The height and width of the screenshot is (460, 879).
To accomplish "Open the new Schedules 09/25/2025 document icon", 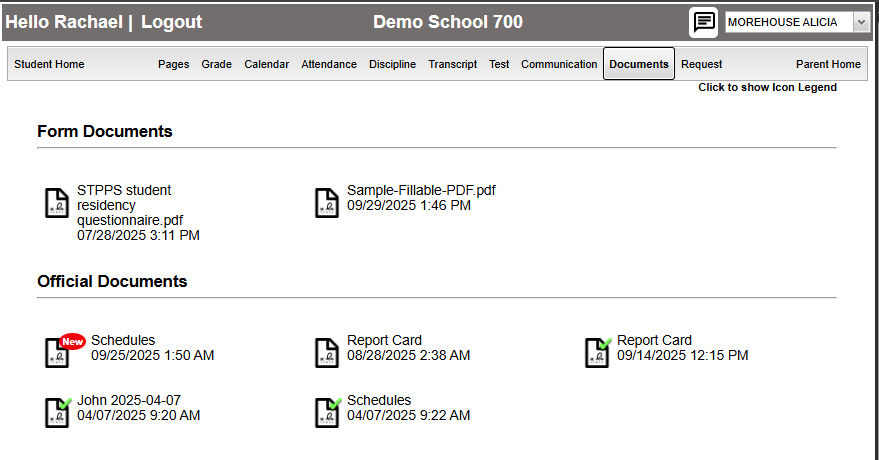I will 58,352.
